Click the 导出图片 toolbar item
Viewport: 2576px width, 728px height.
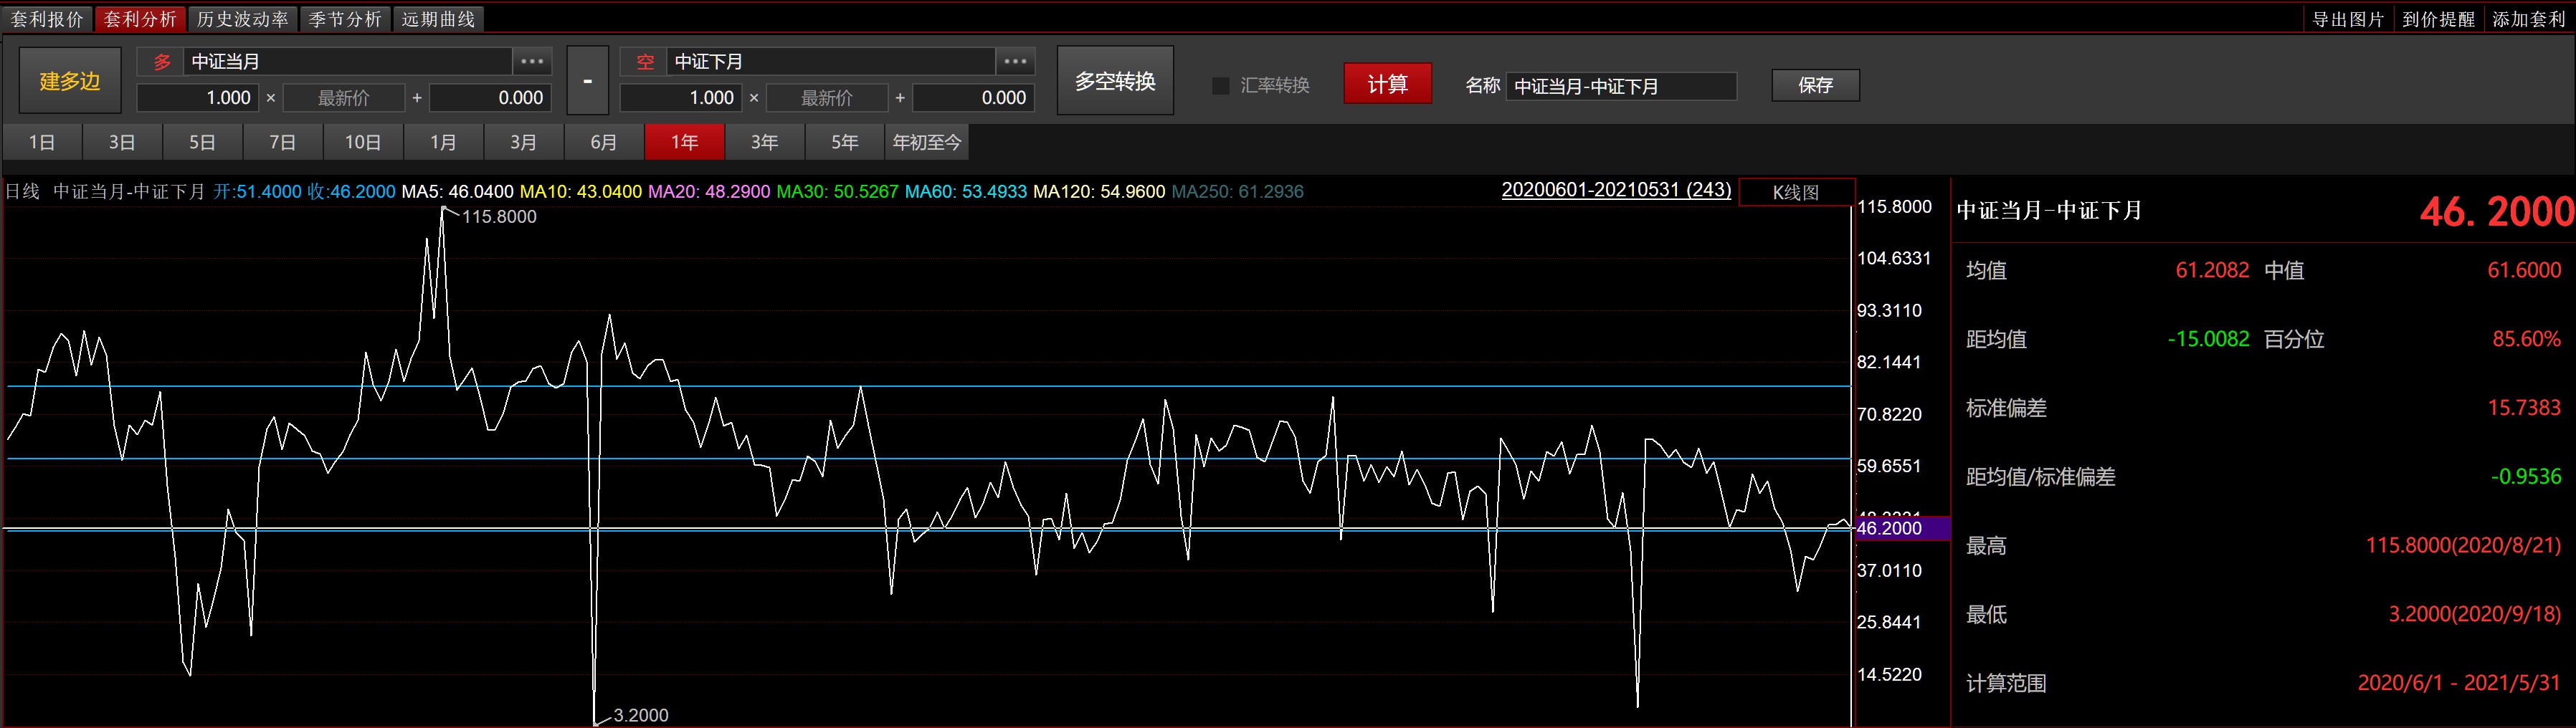tap(2347, 19)
